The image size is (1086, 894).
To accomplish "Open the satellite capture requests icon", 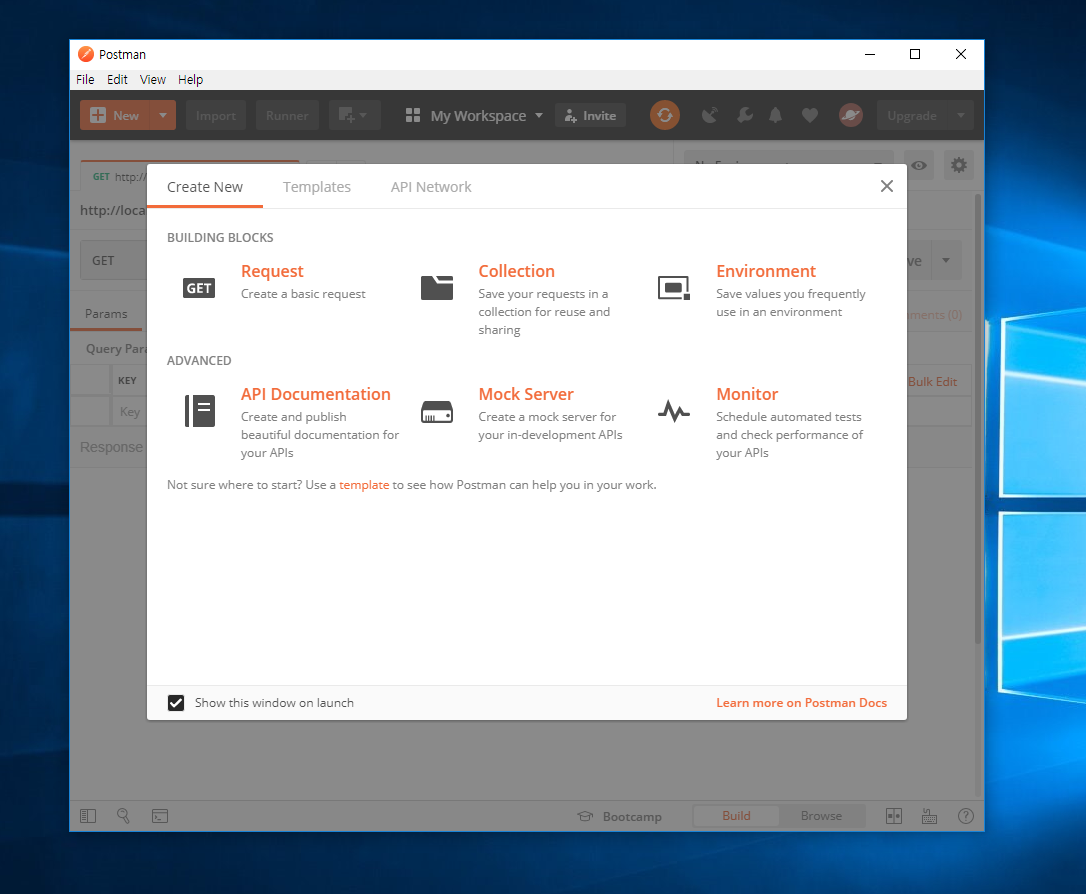I will click(x=710, y=115).
